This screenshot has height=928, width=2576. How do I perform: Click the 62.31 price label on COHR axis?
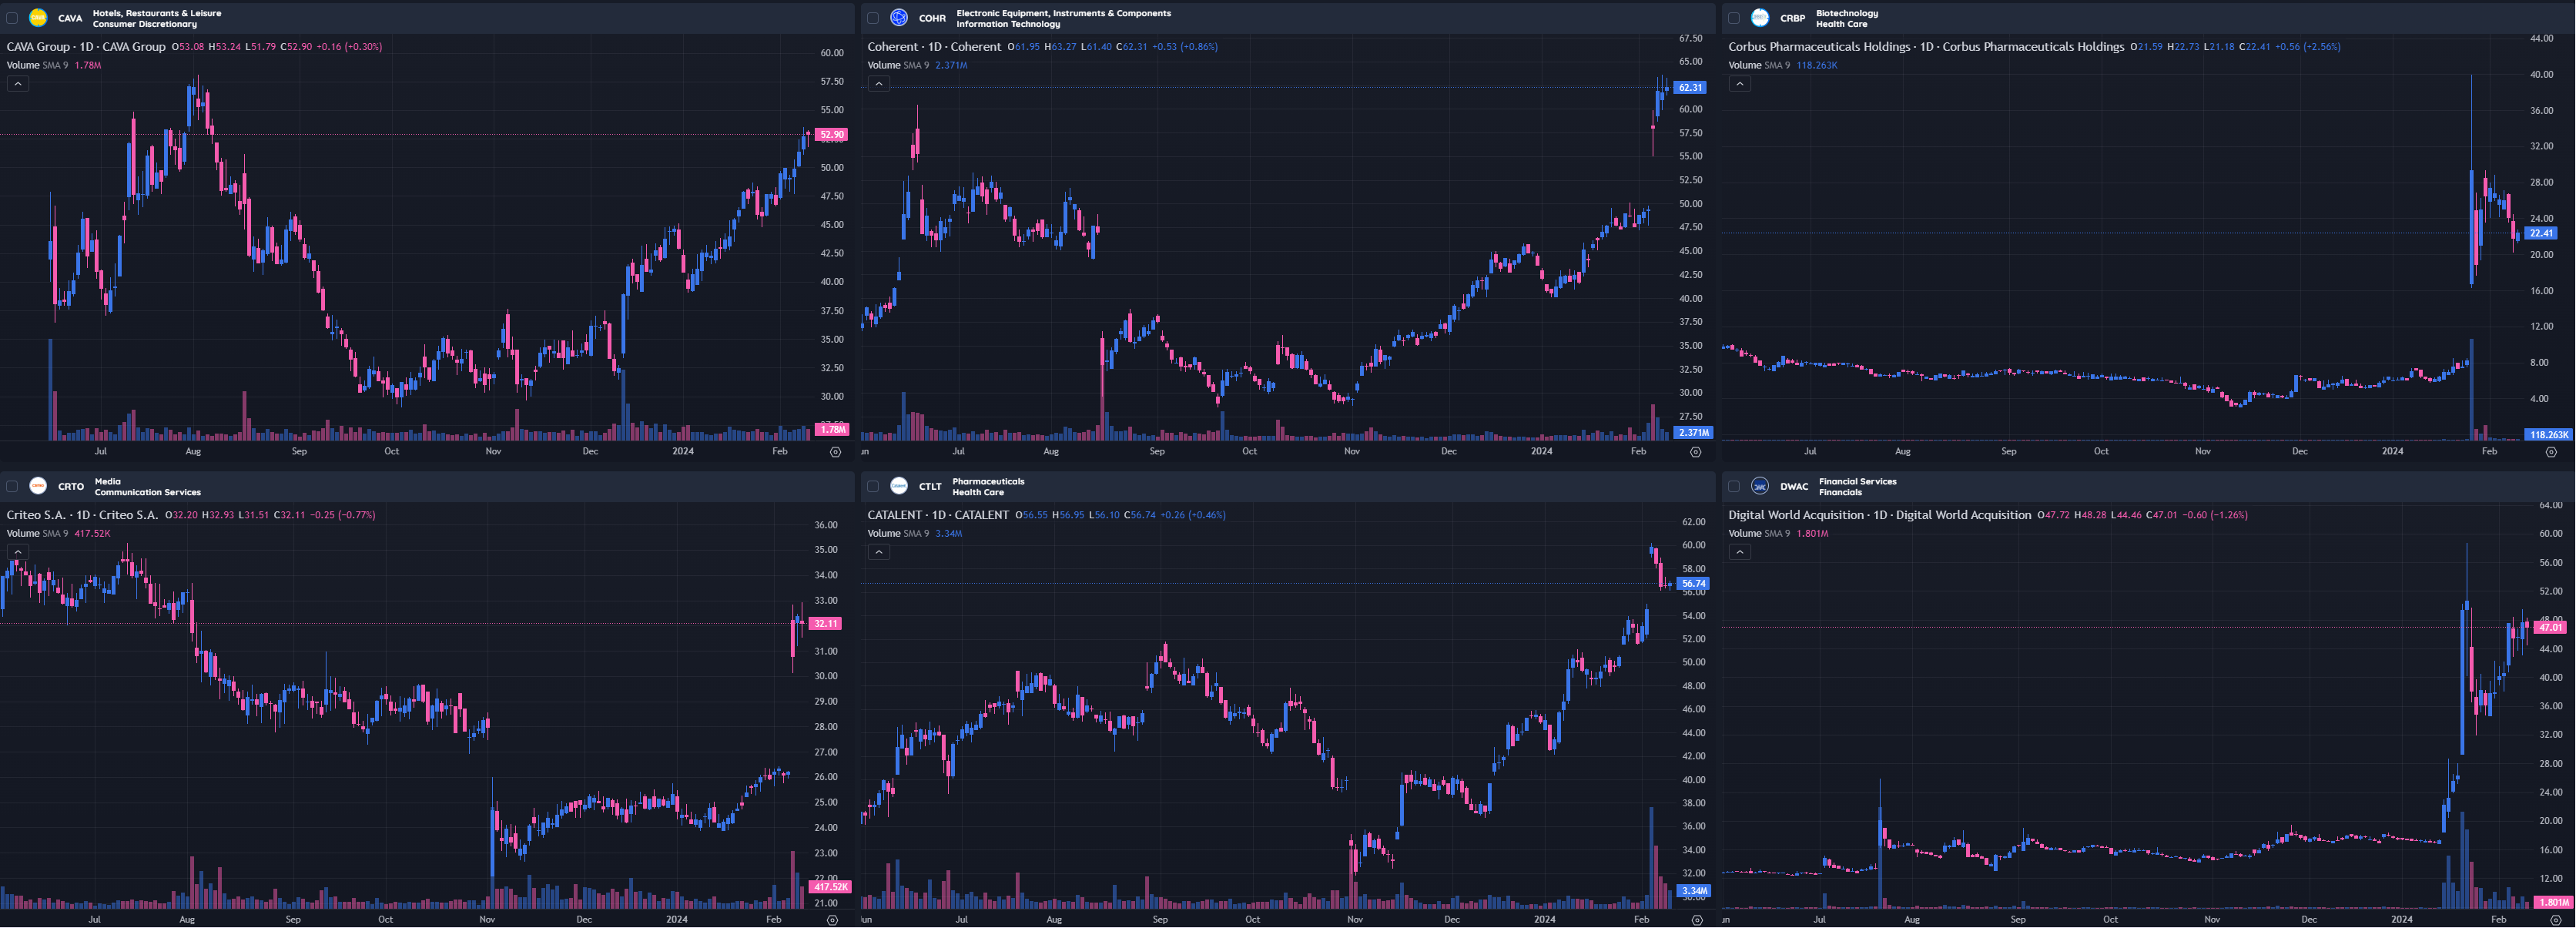tap(1690, 88)
